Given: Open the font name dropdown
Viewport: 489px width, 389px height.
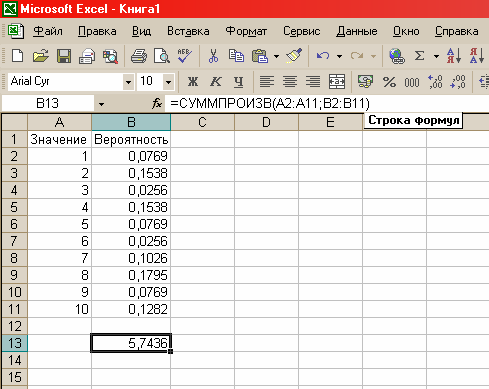Looking at the screenshot, I should (128, 82).
